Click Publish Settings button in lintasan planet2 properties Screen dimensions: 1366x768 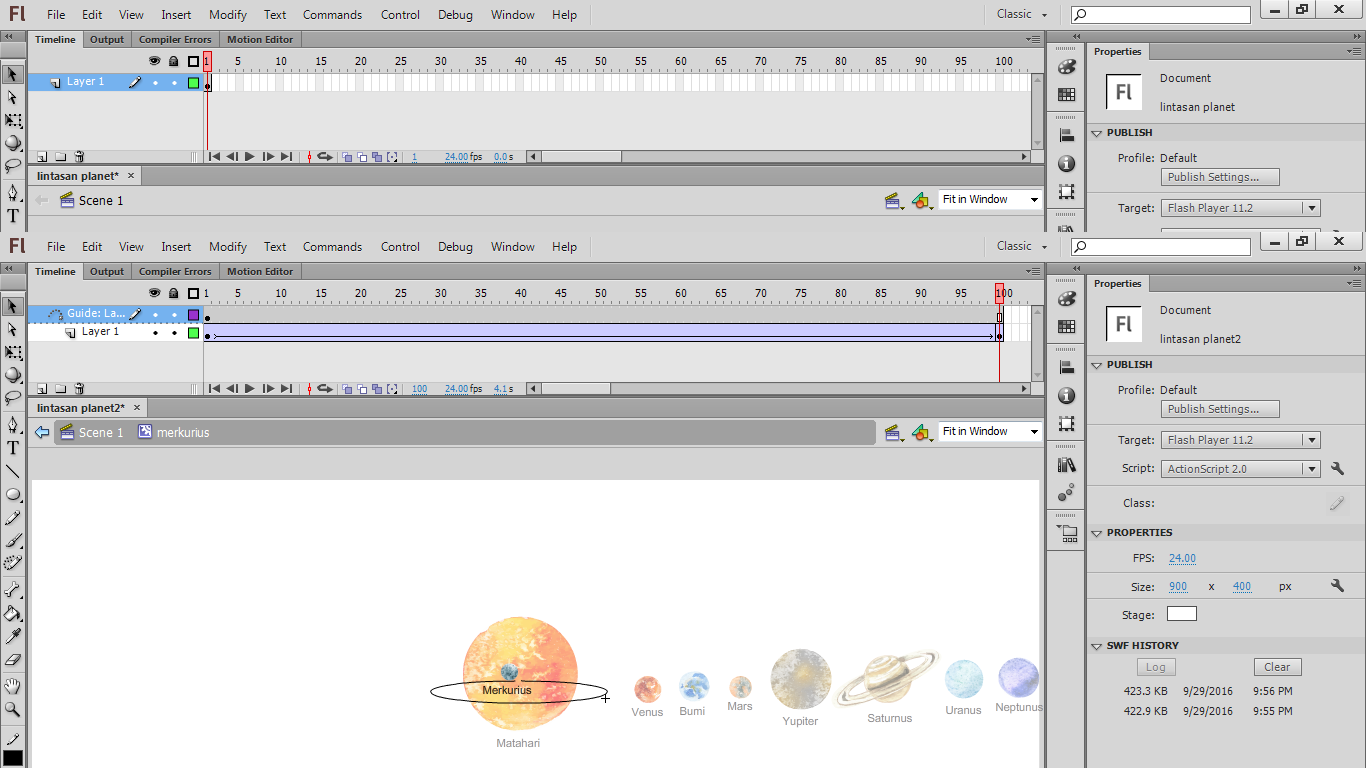[x=1220, y=409]
